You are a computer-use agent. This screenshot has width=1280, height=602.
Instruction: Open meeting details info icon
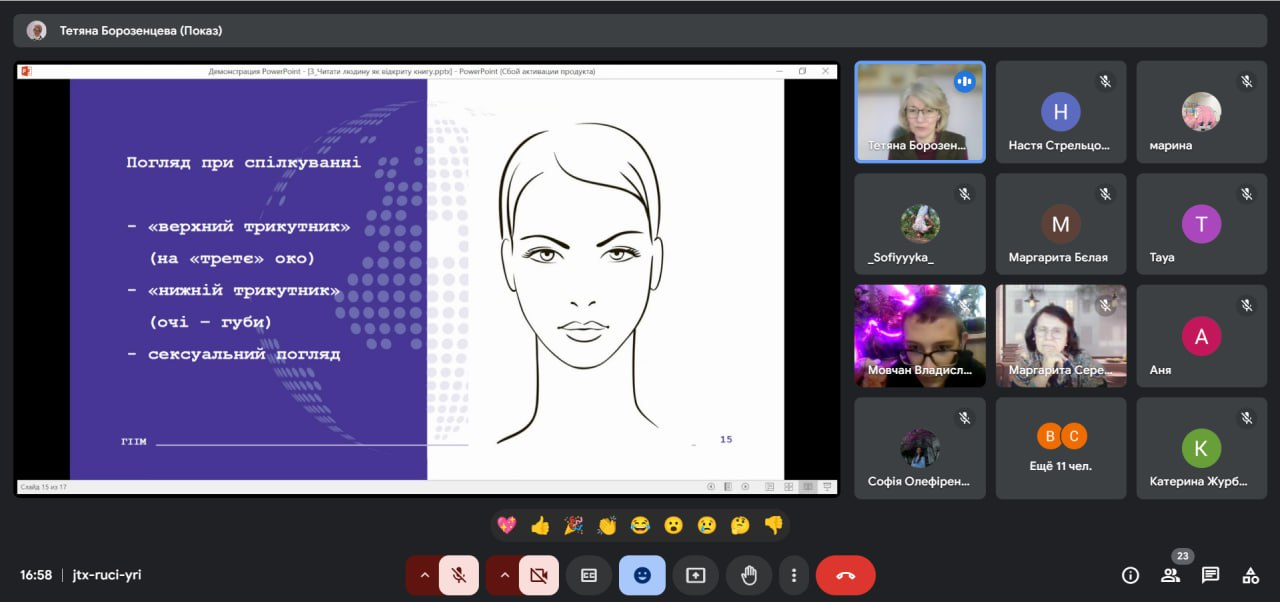tap(1130, 575)
